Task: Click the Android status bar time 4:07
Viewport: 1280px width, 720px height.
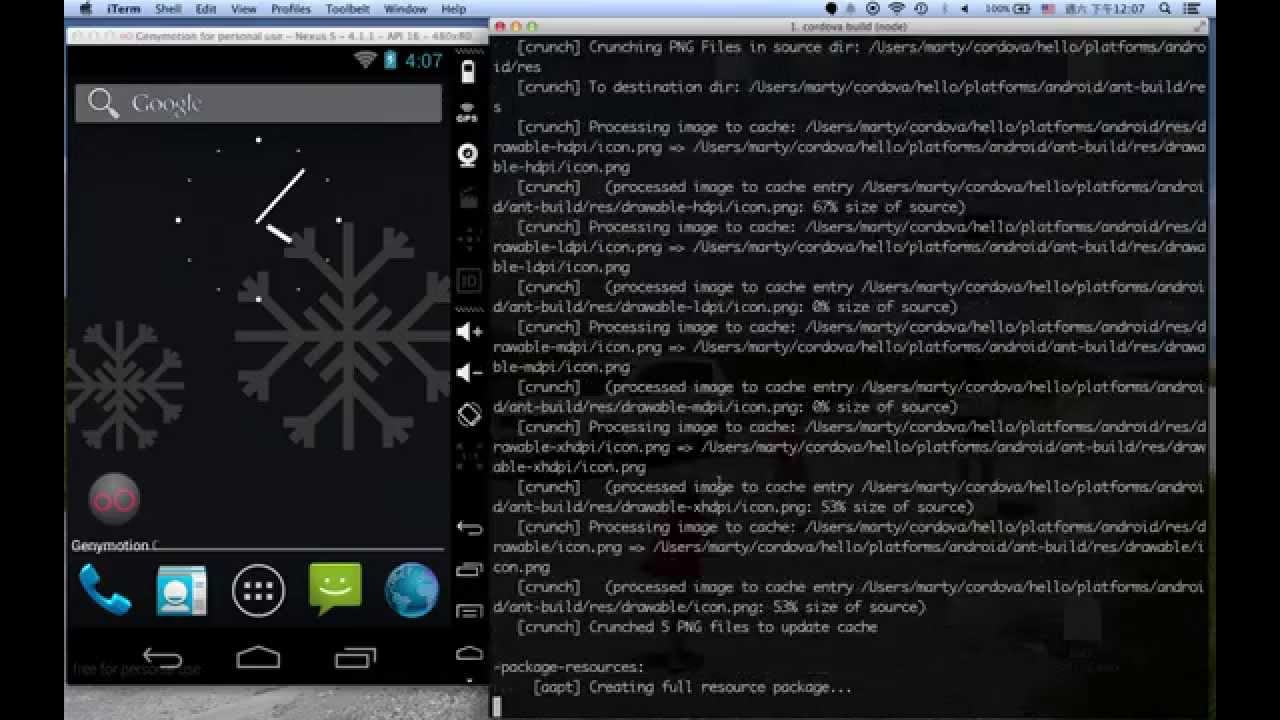Action: [424, 61]
